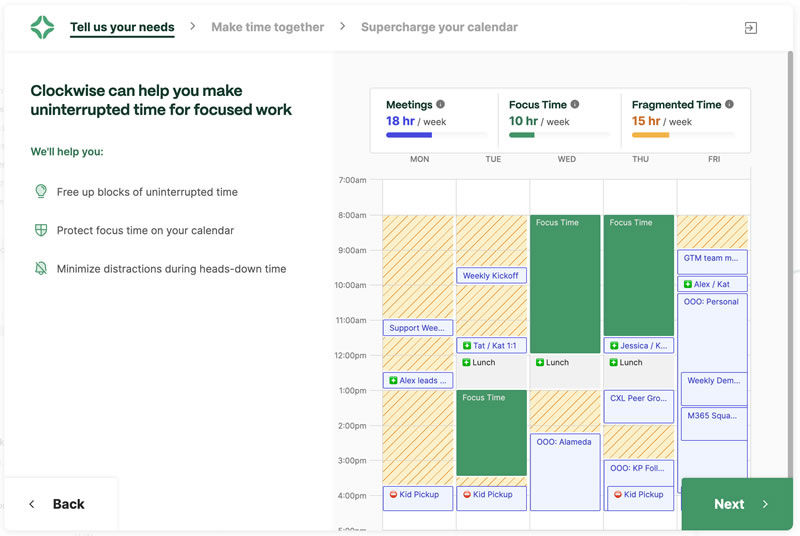Click the lightbulb icon beside Free up blocks
Image resolution: width=800 pixels, height=536 pixels.
click(41, 192)
